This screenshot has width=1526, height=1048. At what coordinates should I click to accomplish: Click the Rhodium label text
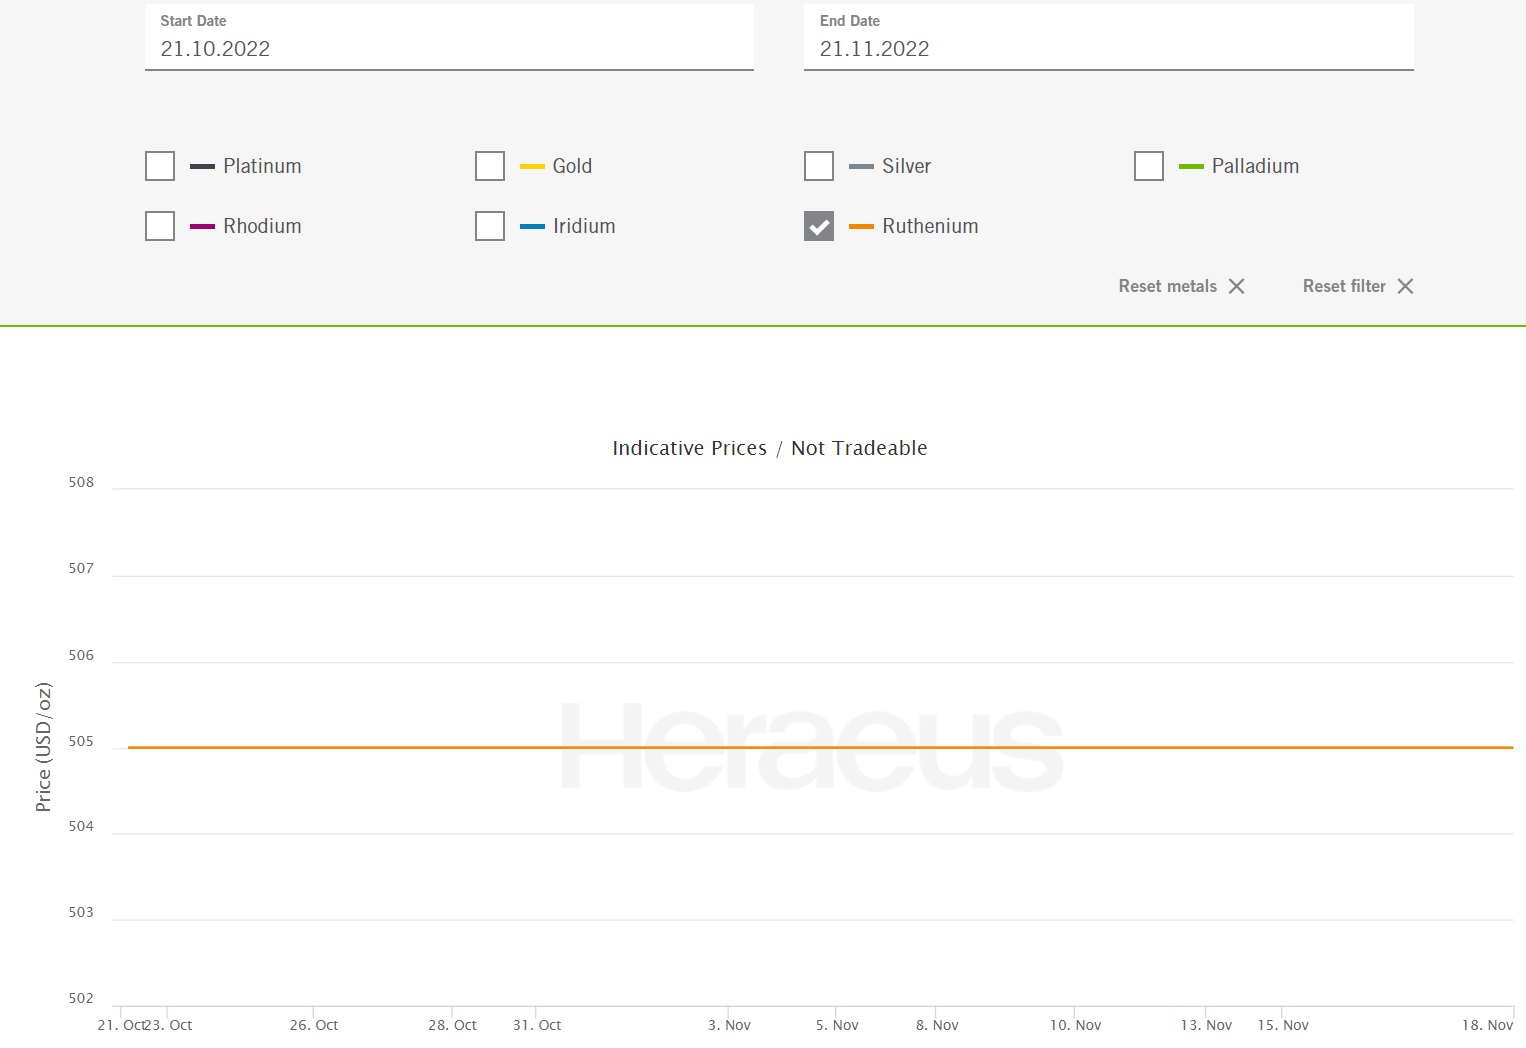(x=262, y=226)
